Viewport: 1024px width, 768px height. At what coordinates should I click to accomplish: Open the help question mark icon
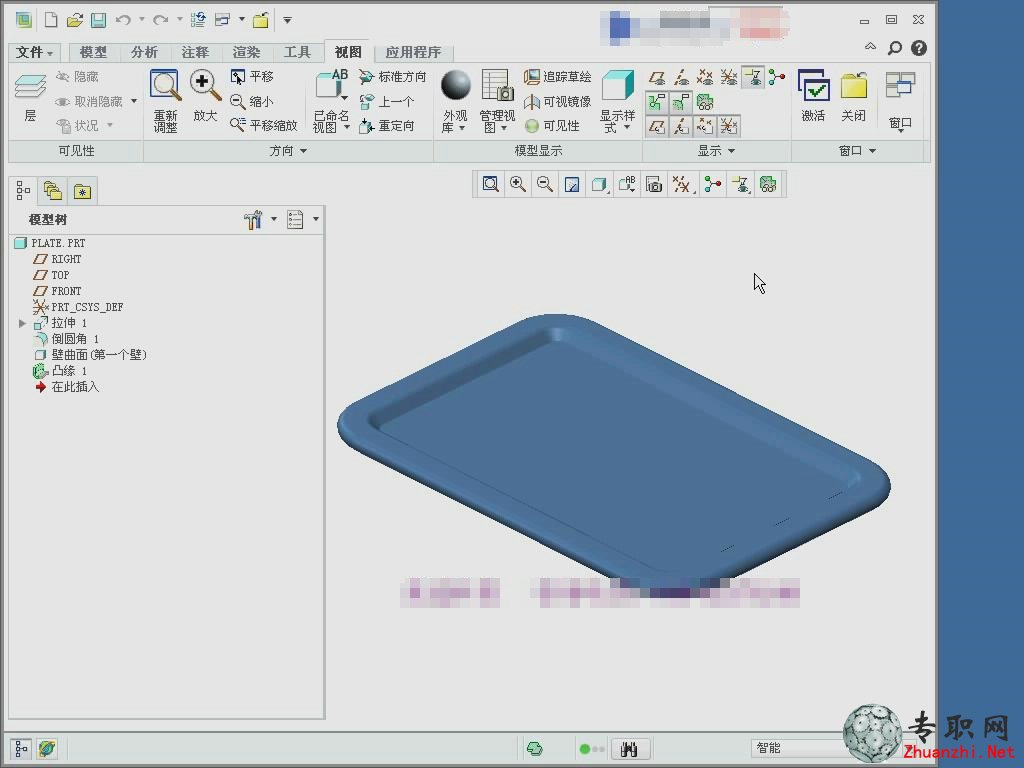coord(919,48)
